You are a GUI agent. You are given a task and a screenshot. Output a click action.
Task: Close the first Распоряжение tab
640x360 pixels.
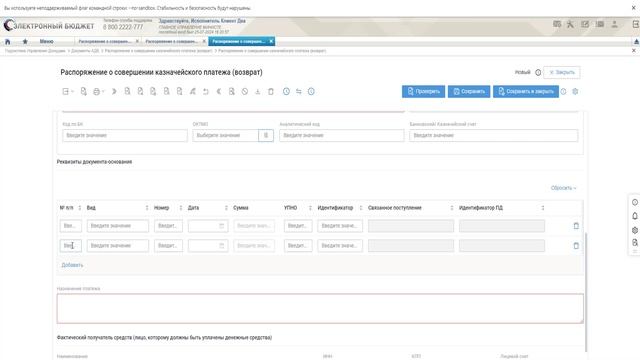[137, 42]
